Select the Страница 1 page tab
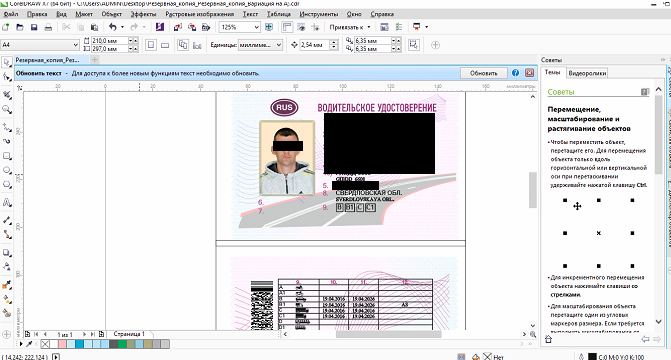 (129, 334)
